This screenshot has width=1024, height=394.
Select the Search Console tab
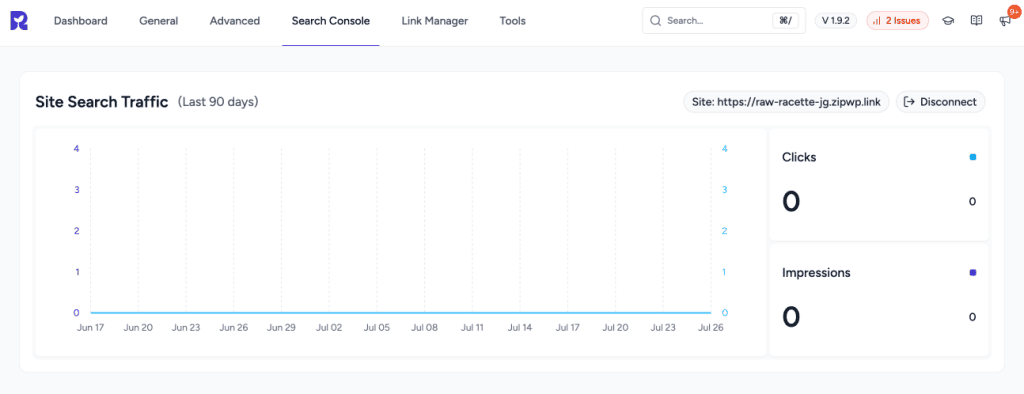330,21
